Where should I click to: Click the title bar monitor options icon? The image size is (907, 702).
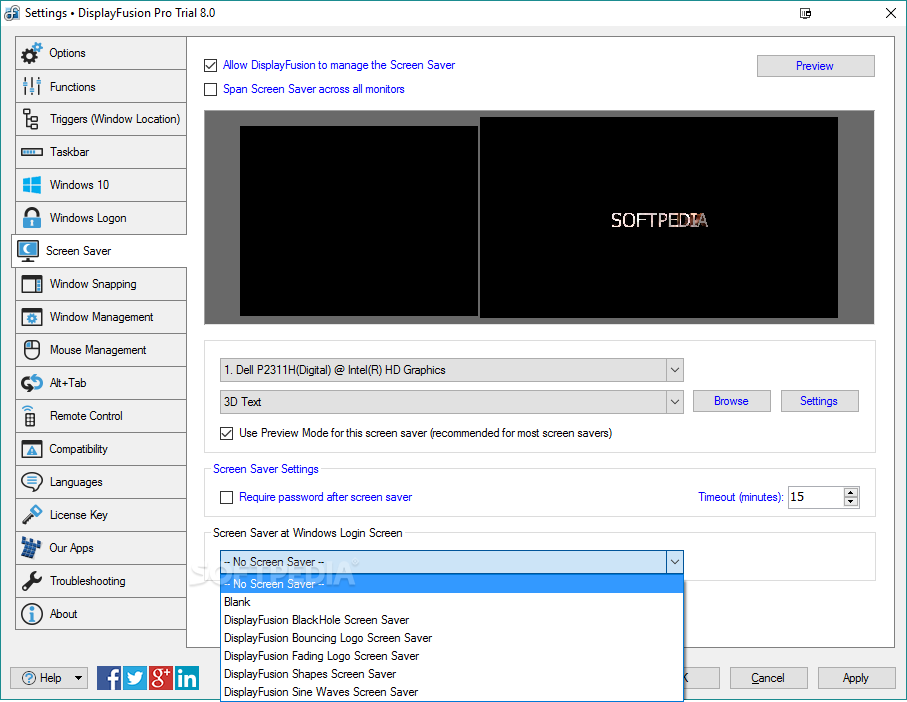point(805,13)
